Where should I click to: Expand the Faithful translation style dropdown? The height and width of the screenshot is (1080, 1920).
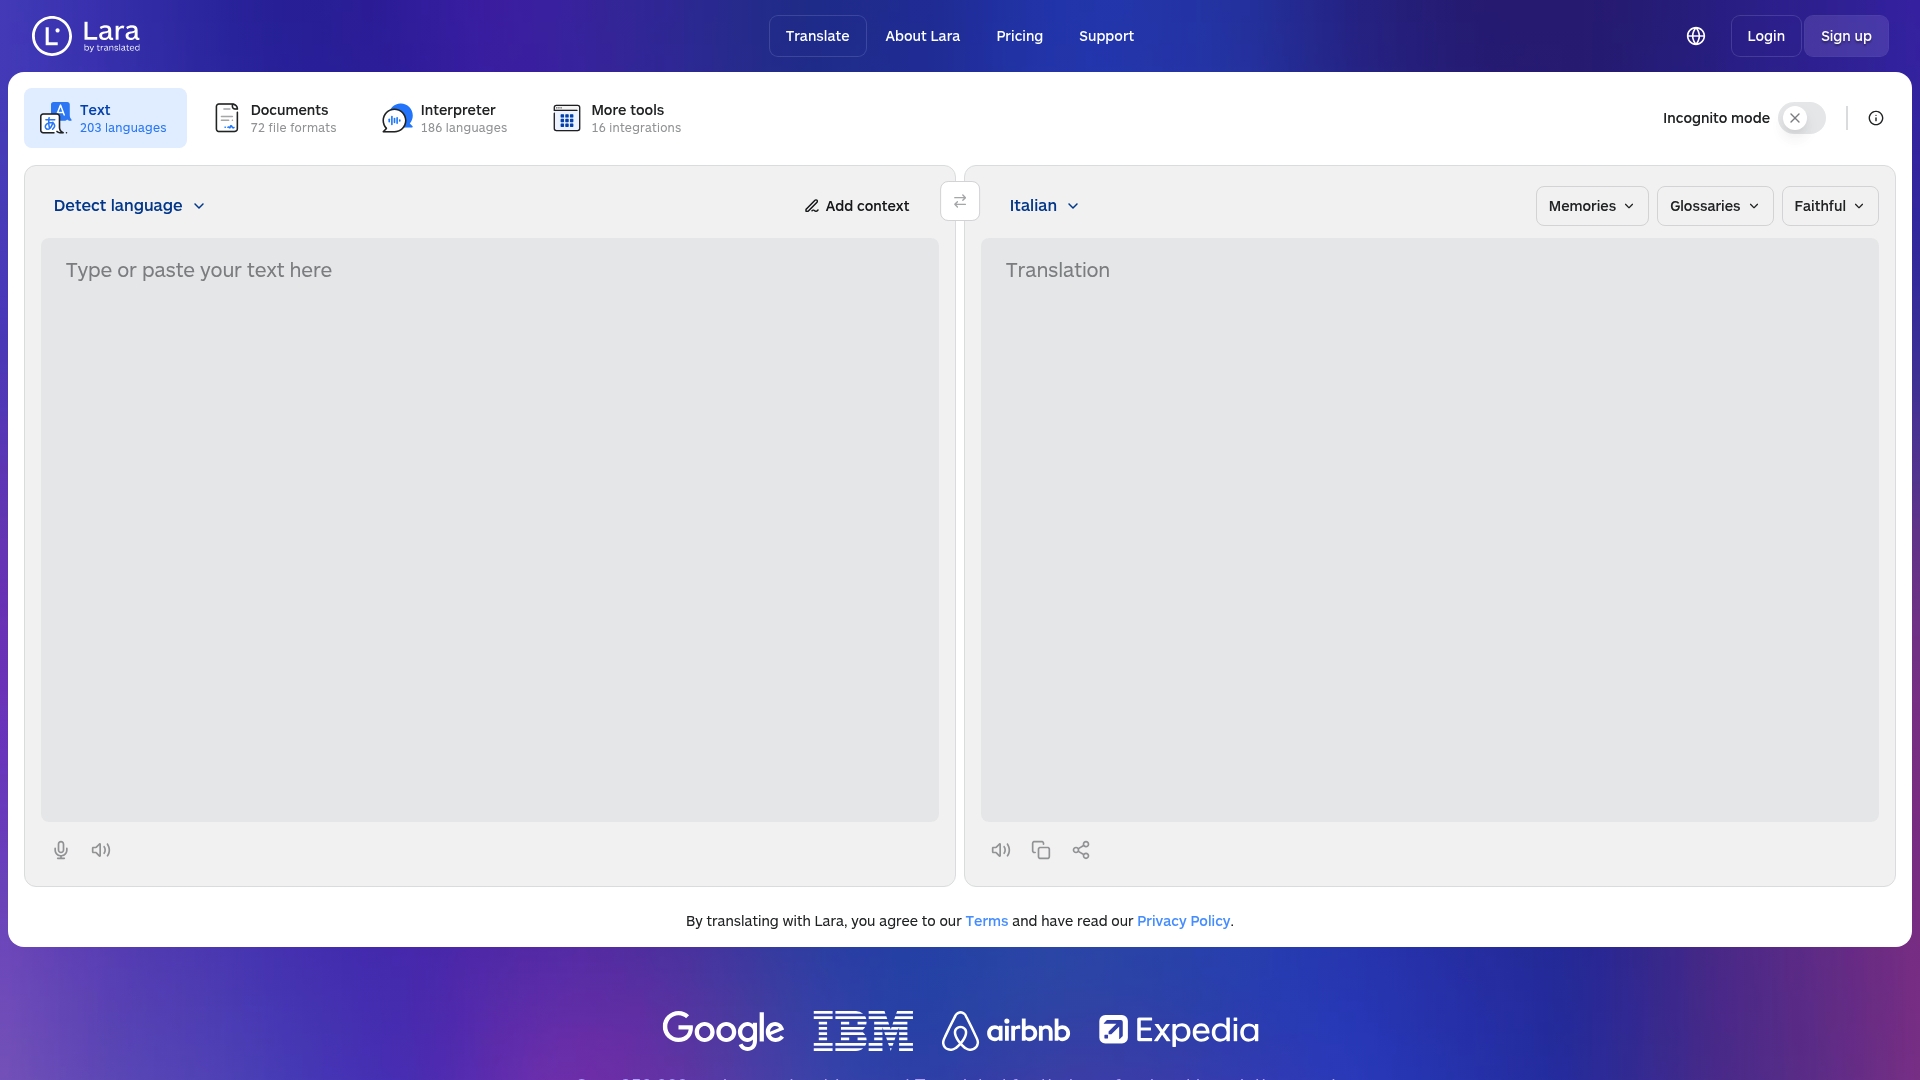[x=1829, y=205]
